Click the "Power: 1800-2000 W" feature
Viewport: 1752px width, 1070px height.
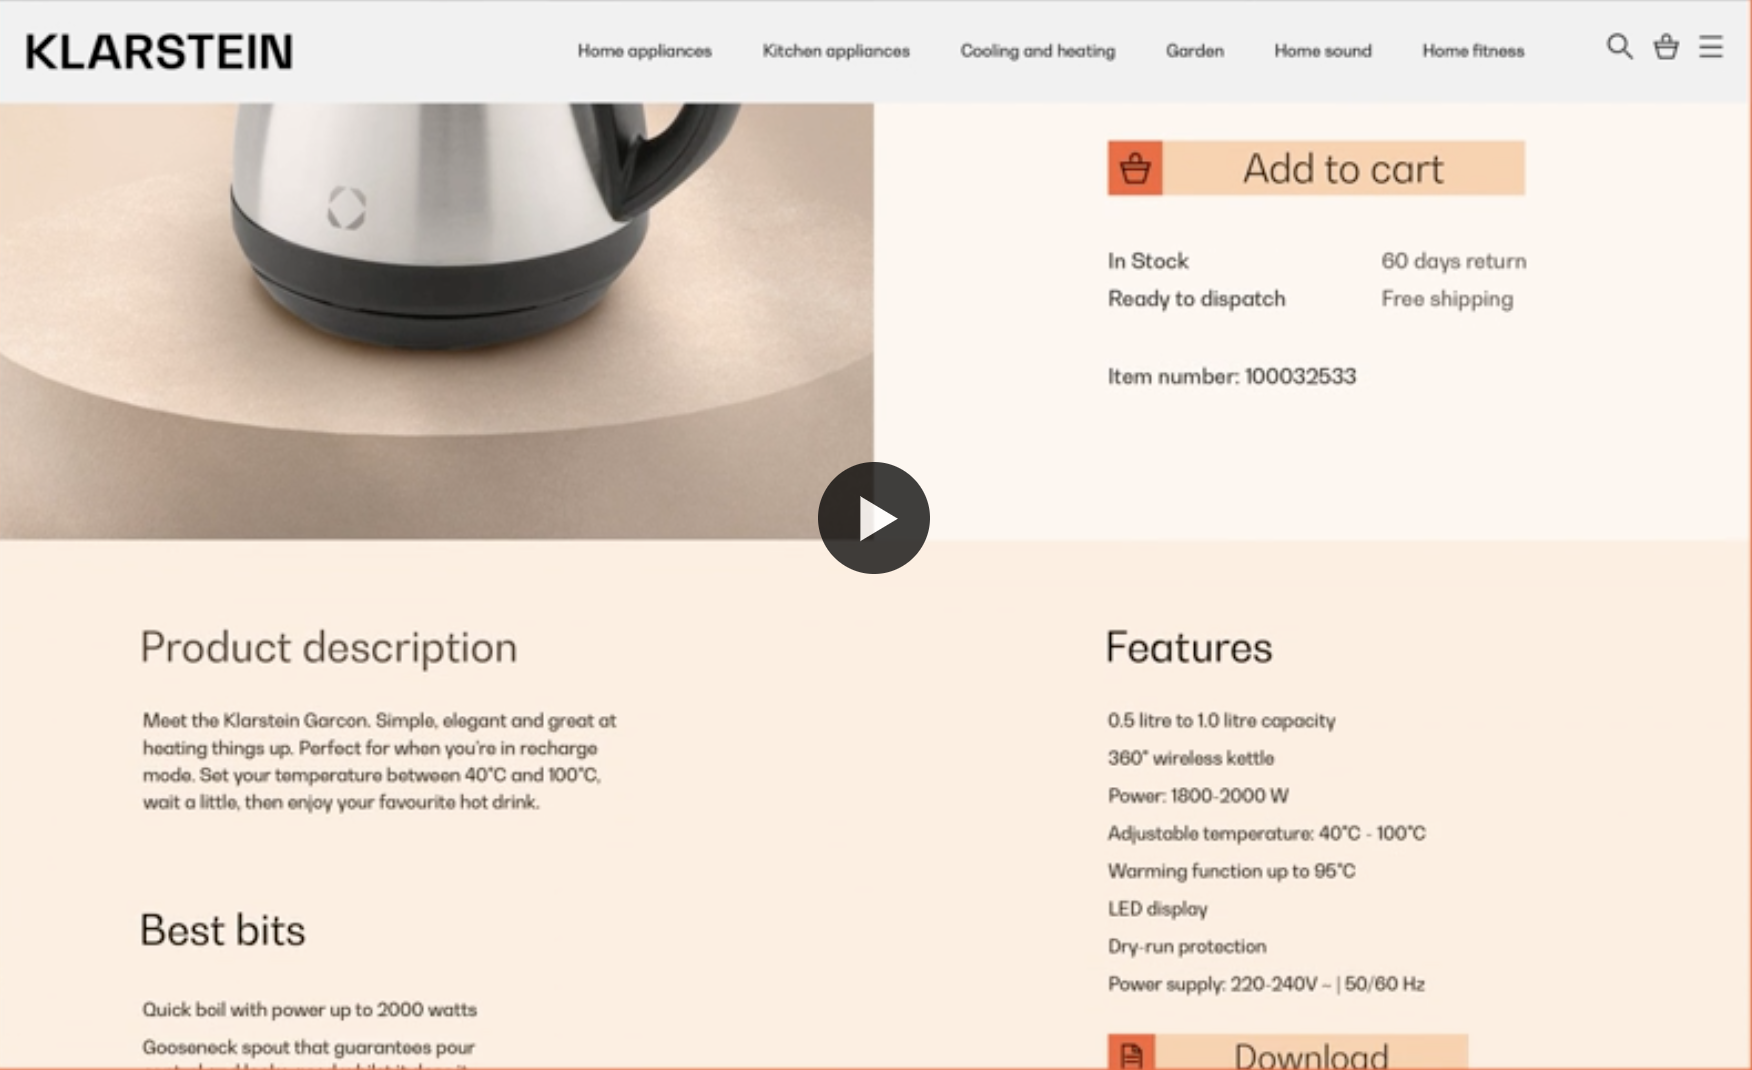point(1198,796)
